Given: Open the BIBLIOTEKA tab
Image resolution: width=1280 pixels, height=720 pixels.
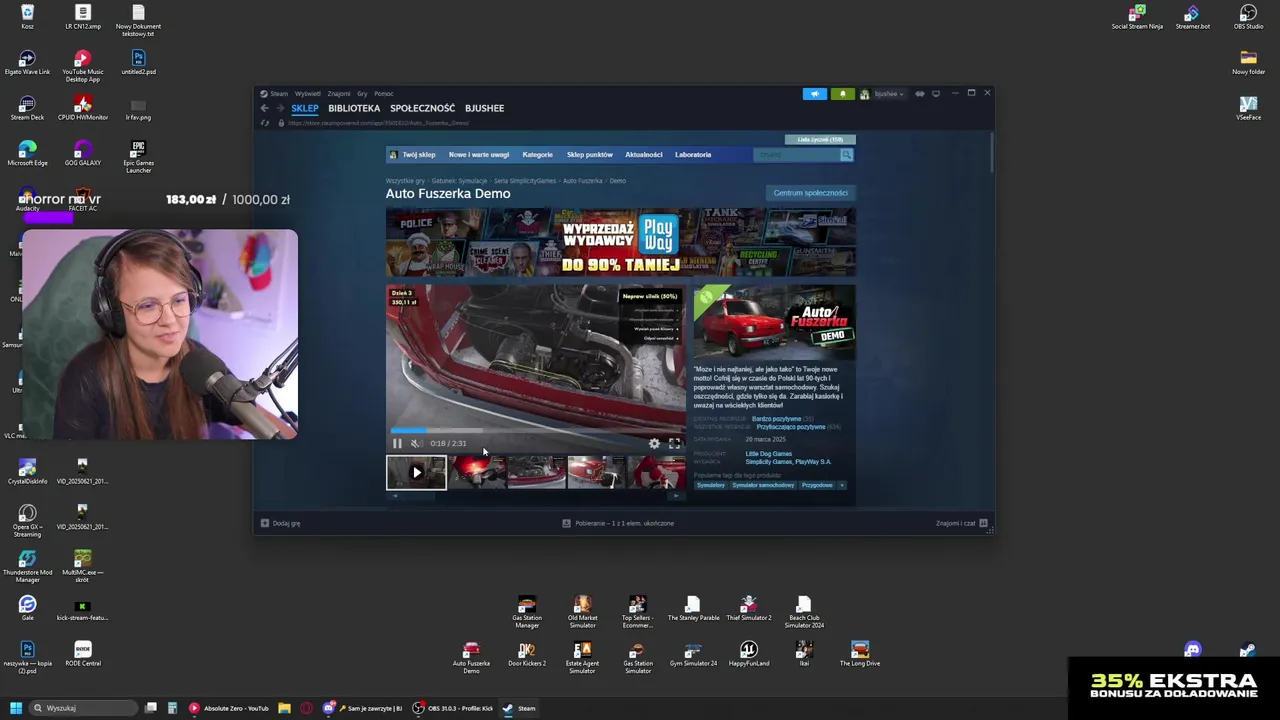Looking at the screenshot, I should point(354,108).
